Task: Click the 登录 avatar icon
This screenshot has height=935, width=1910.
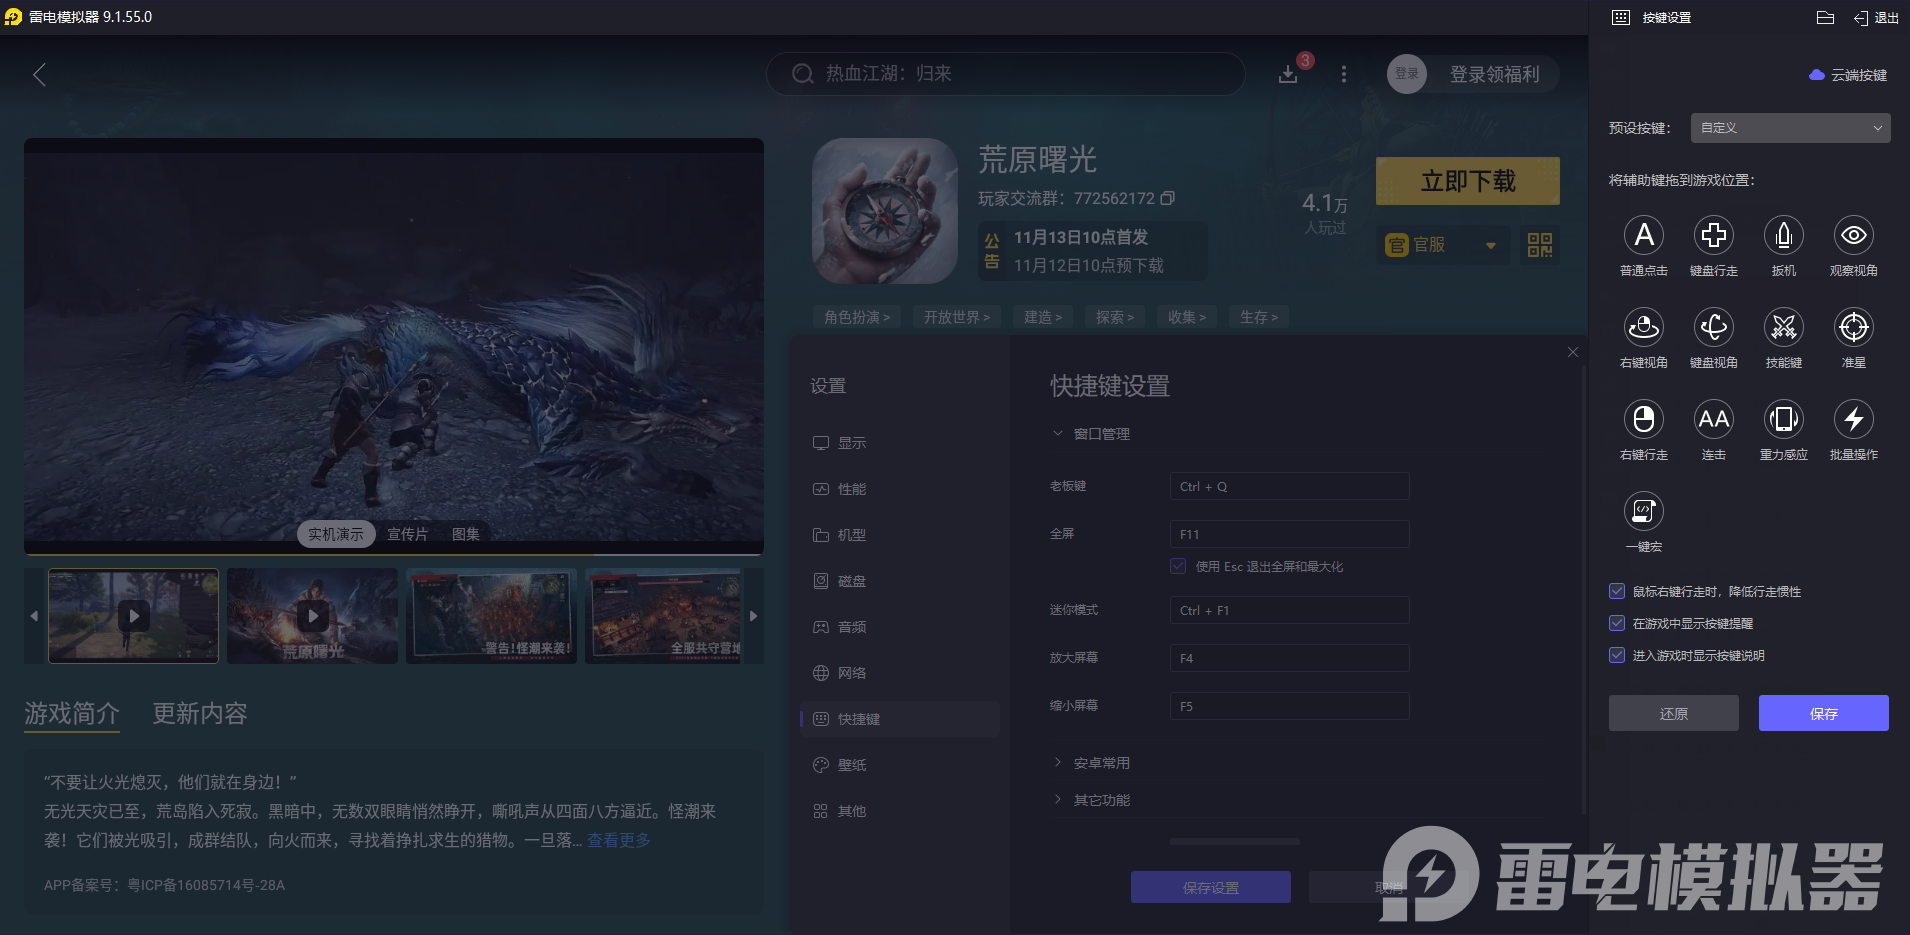Action: coord(1407,74)
